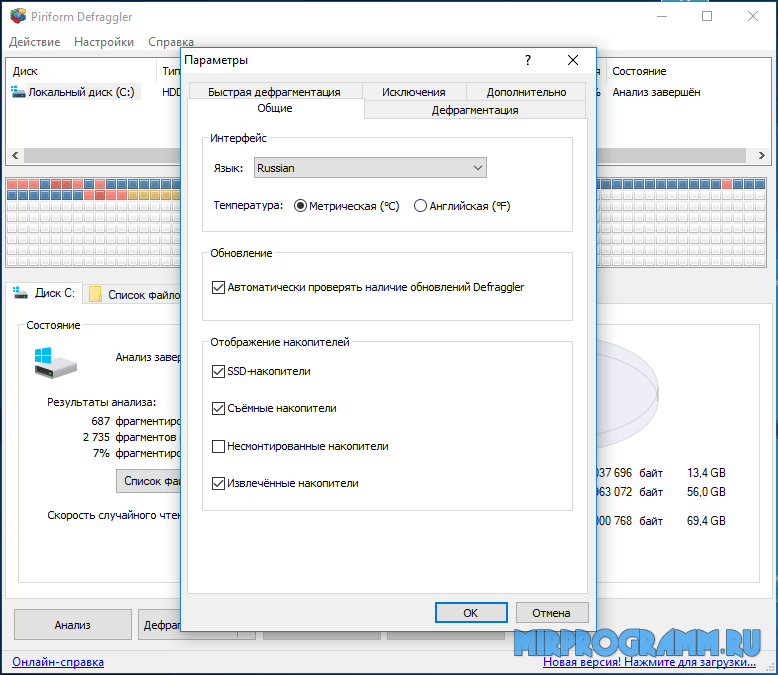Click the Список файлов folder icon

click(x=95, y=294)
